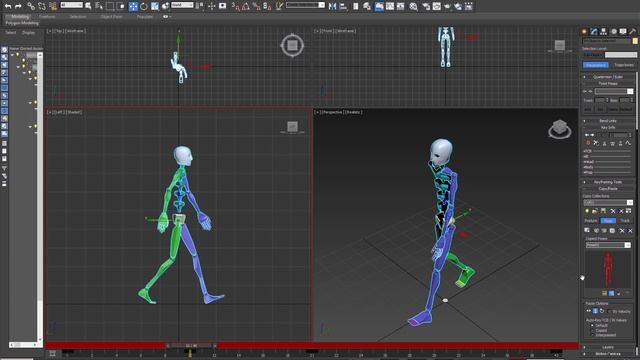
Task: Switch to the Modeling ribbon tab
Action: (x=19, y=17)
